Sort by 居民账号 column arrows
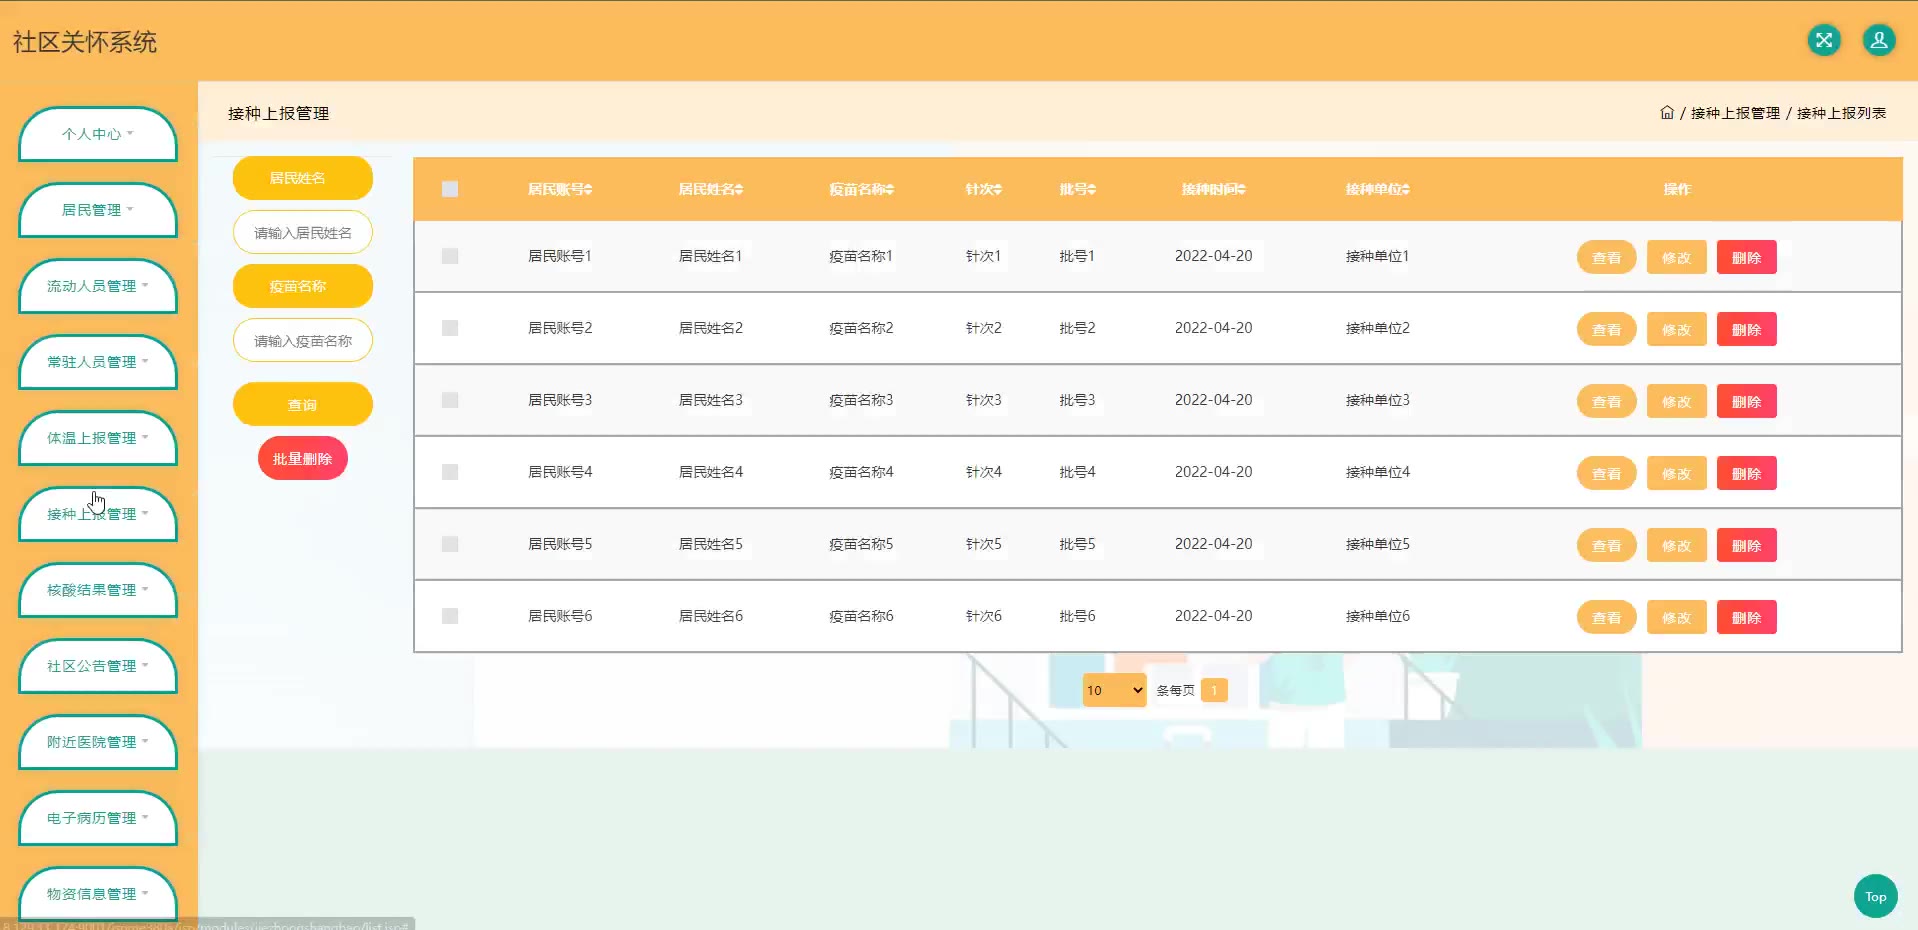Image resolution: width=1918 pixels, height=930 pixels. 588,189
